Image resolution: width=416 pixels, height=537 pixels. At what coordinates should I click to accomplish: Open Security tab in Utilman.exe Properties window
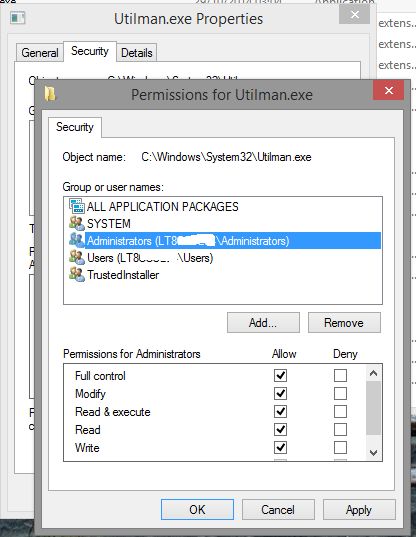90,51
